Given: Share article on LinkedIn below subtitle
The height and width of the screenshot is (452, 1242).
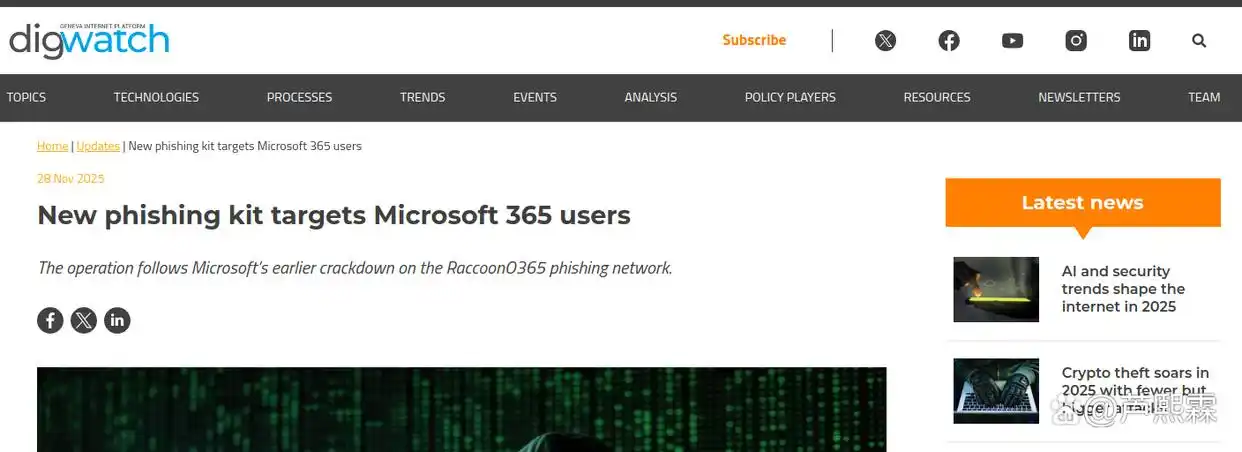Looking at the screenshot, I should [117, 320].
